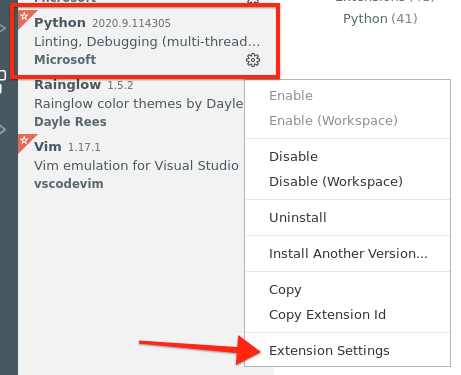
Task: Choose Disable from the context menu
Action: tap(293, 157)
